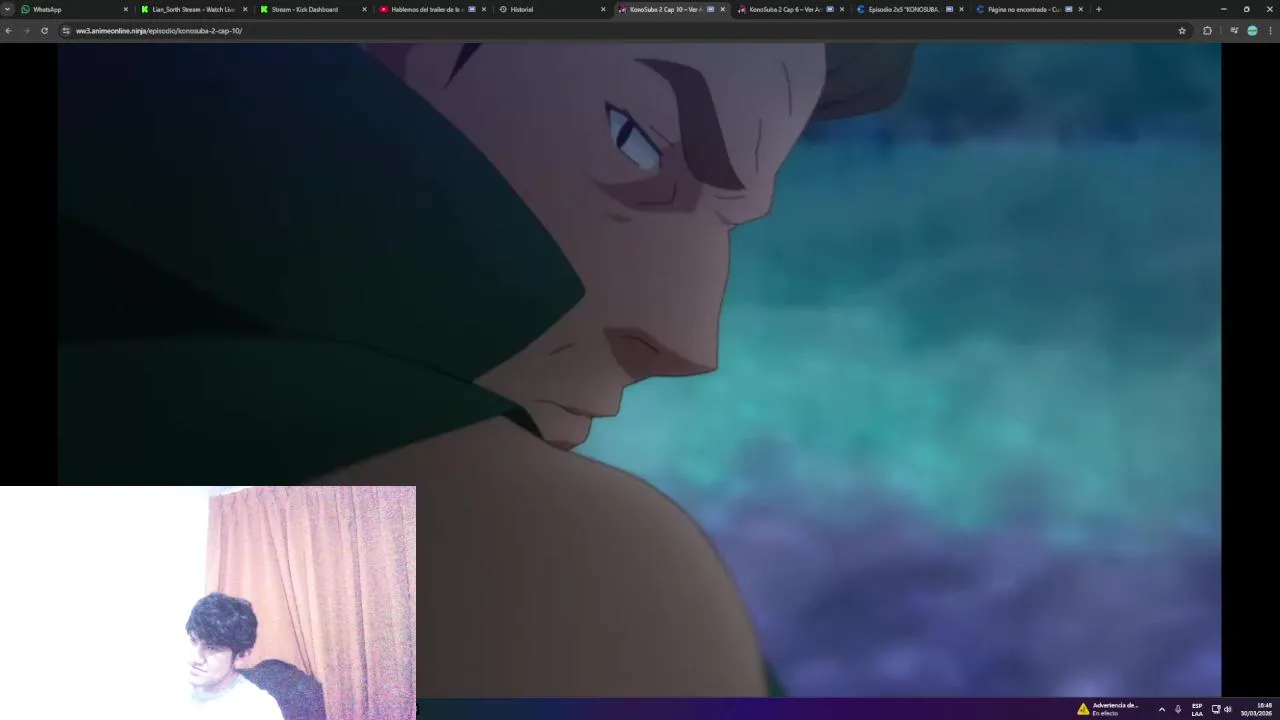
Task: Open volume control in system tray
Action: (1228, 709)
